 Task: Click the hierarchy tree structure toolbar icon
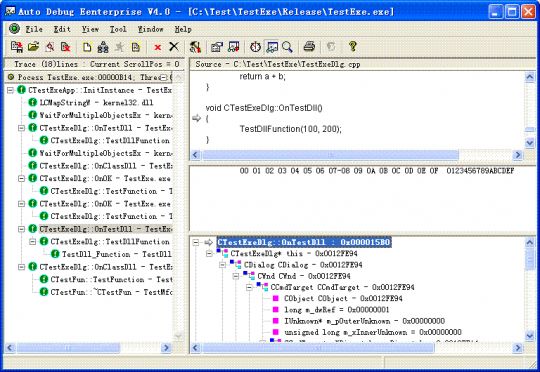tap(103, 46)
